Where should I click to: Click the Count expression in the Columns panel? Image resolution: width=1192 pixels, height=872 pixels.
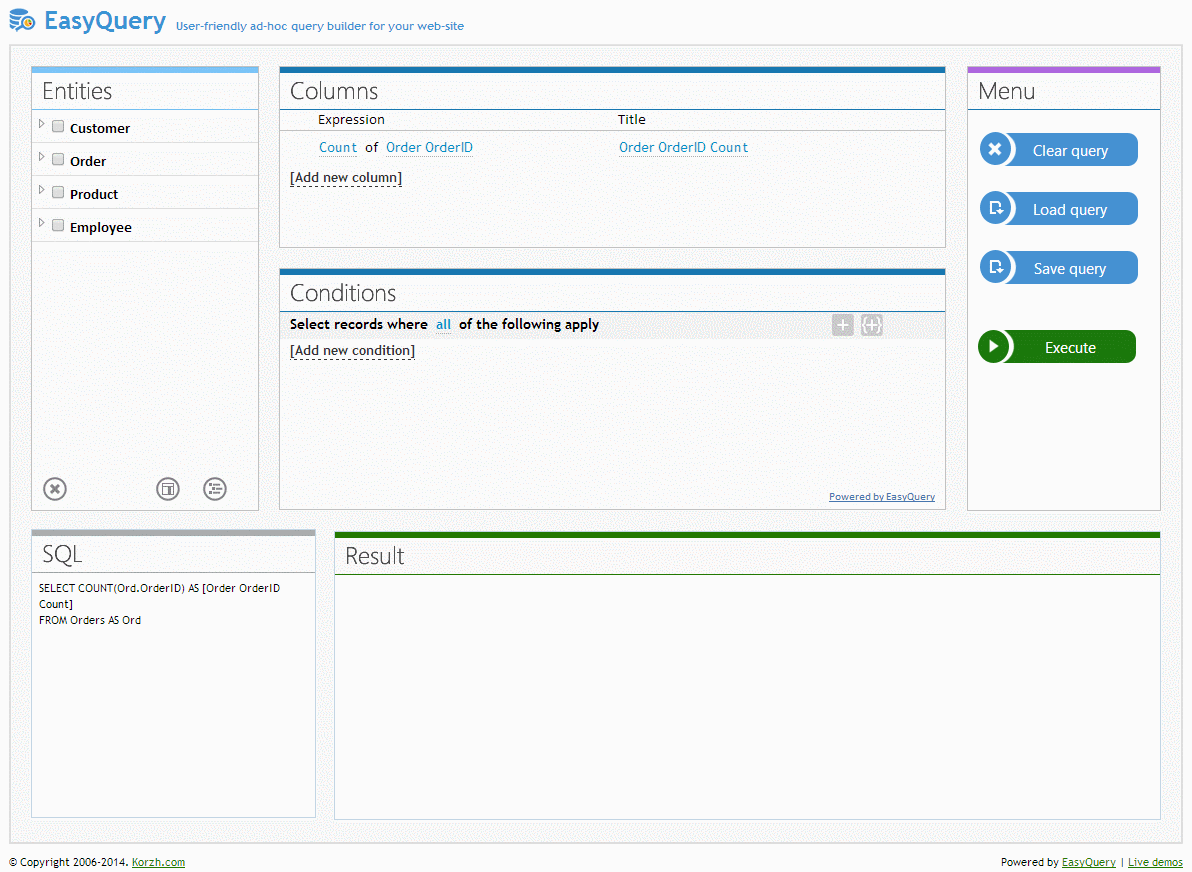point(338,147)
